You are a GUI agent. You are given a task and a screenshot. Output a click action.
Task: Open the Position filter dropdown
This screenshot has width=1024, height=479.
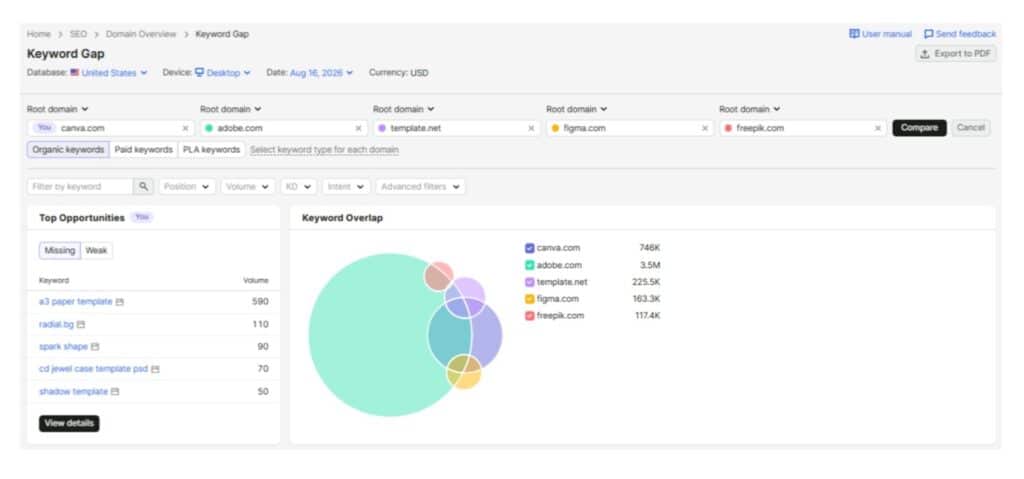(x=187, y=187)
